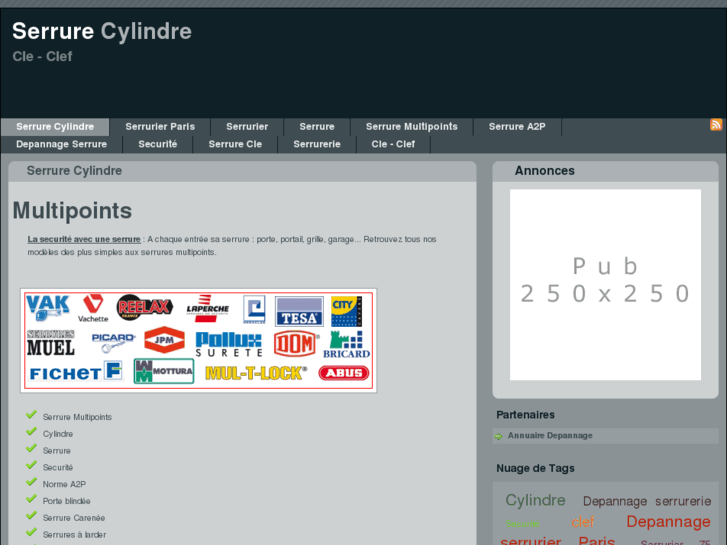The height and width of the screenshot is (545, 727).
Task: Click the City brand logo
Action: coord(346,311)
